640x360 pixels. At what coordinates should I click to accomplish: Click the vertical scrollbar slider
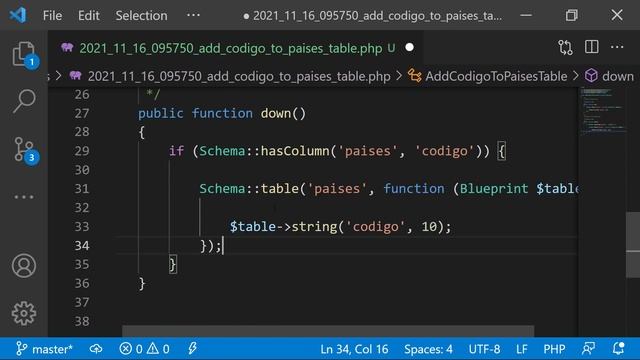click(x=633, y=245)
